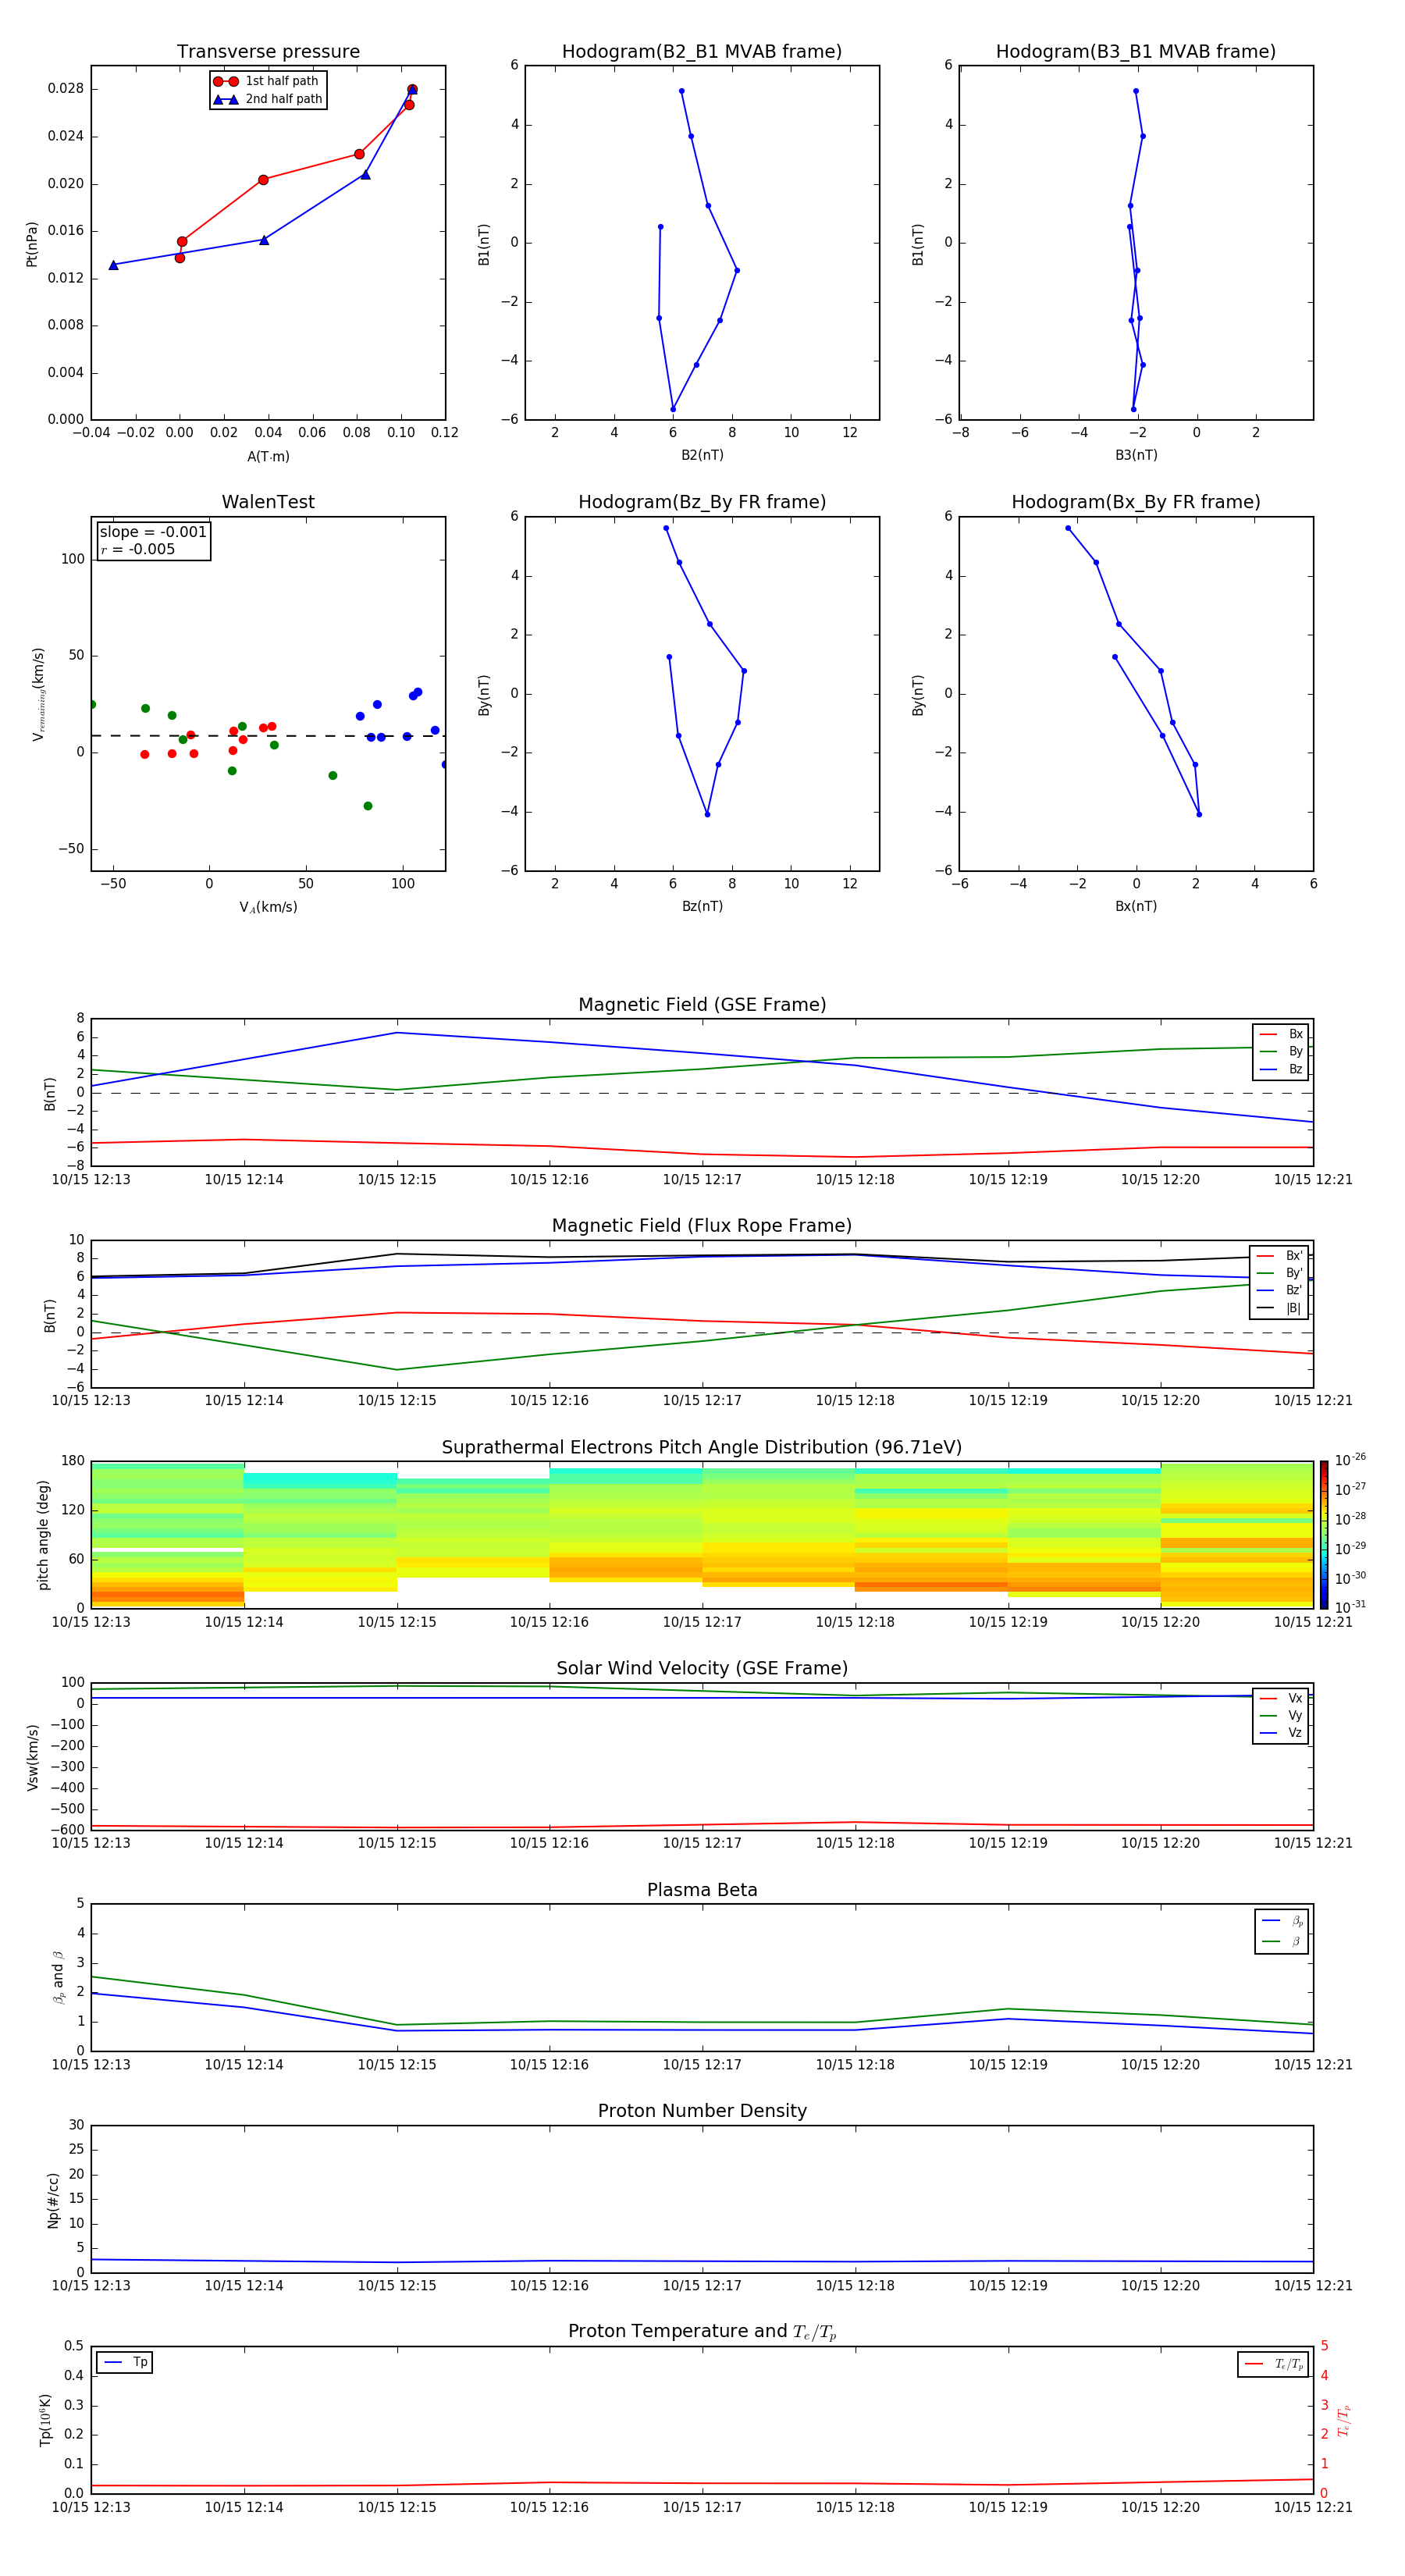Click the "Tp" legend box

click(x=125, y=2362)
